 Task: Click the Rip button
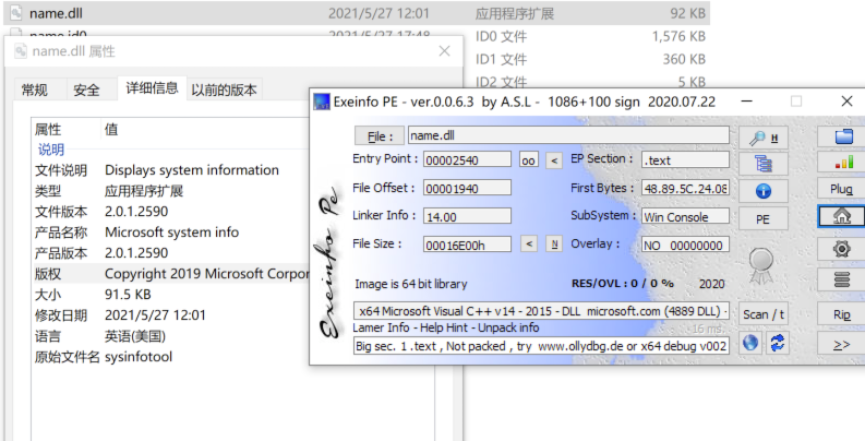coord(842,314)
